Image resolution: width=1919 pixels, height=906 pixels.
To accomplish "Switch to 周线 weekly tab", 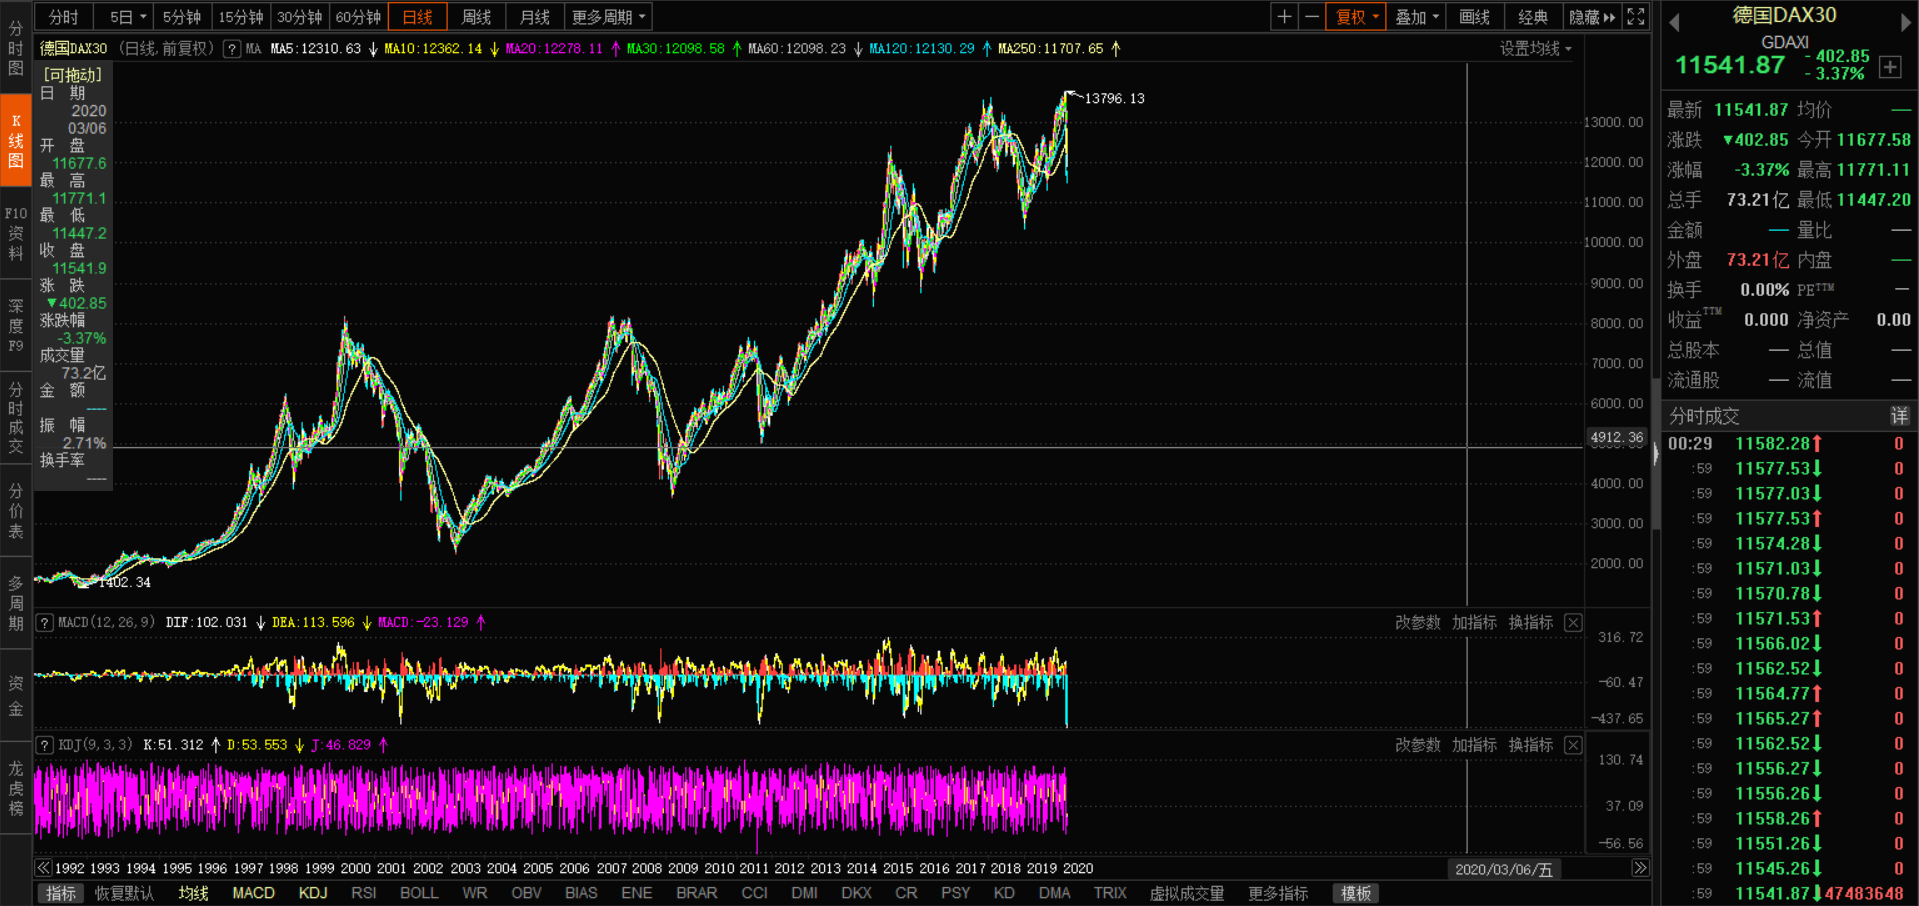I will pos(476,17).
